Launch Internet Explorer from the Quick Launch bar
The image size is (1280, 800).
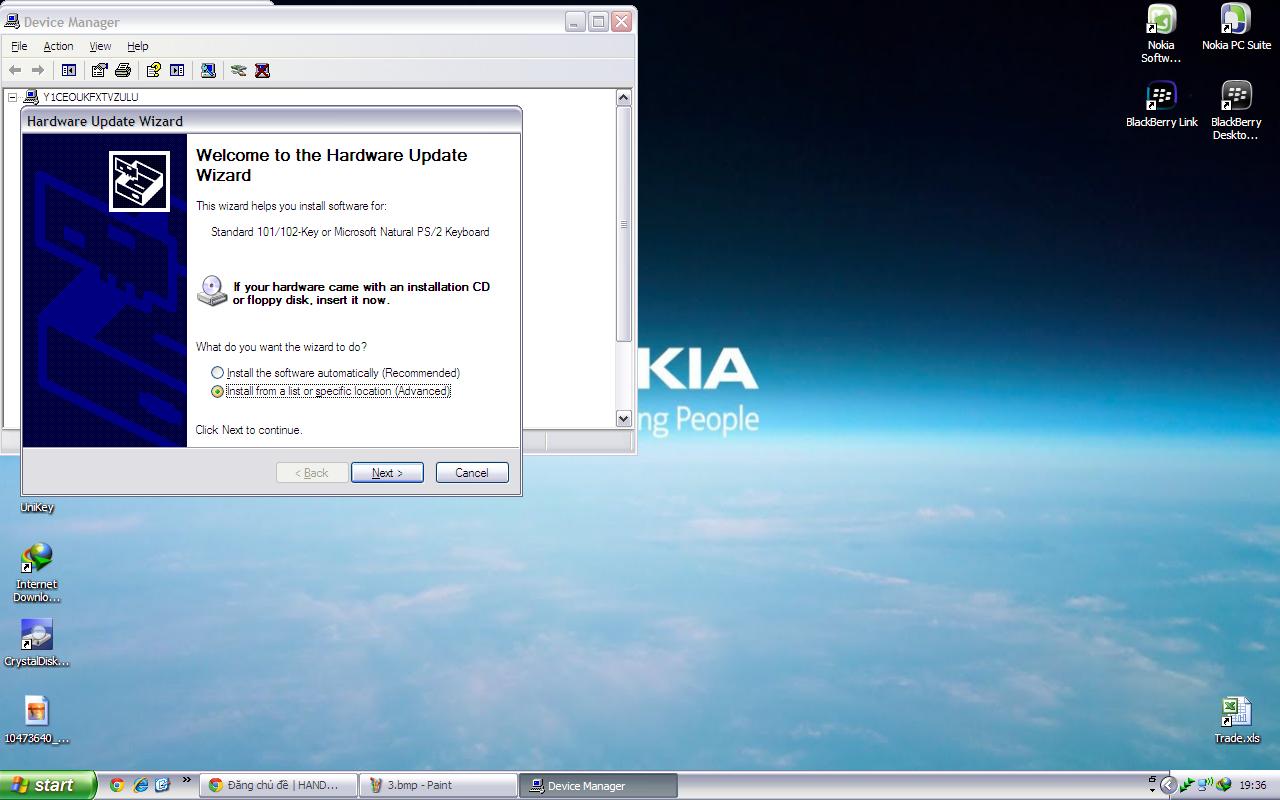[141, 785]
